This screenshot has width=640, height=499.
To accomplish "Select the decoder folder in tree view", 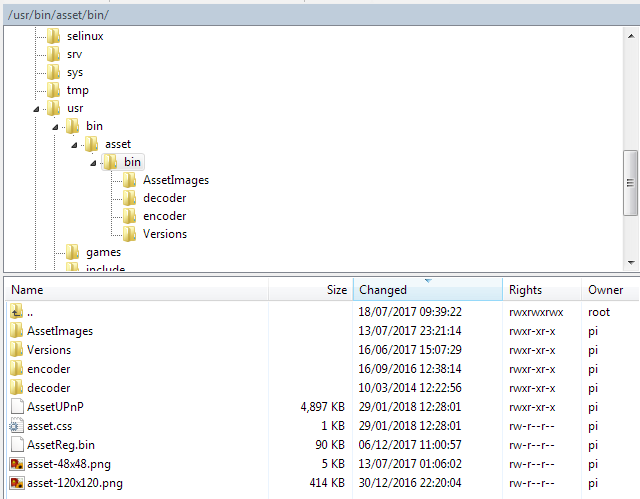I will click(163, 198).
